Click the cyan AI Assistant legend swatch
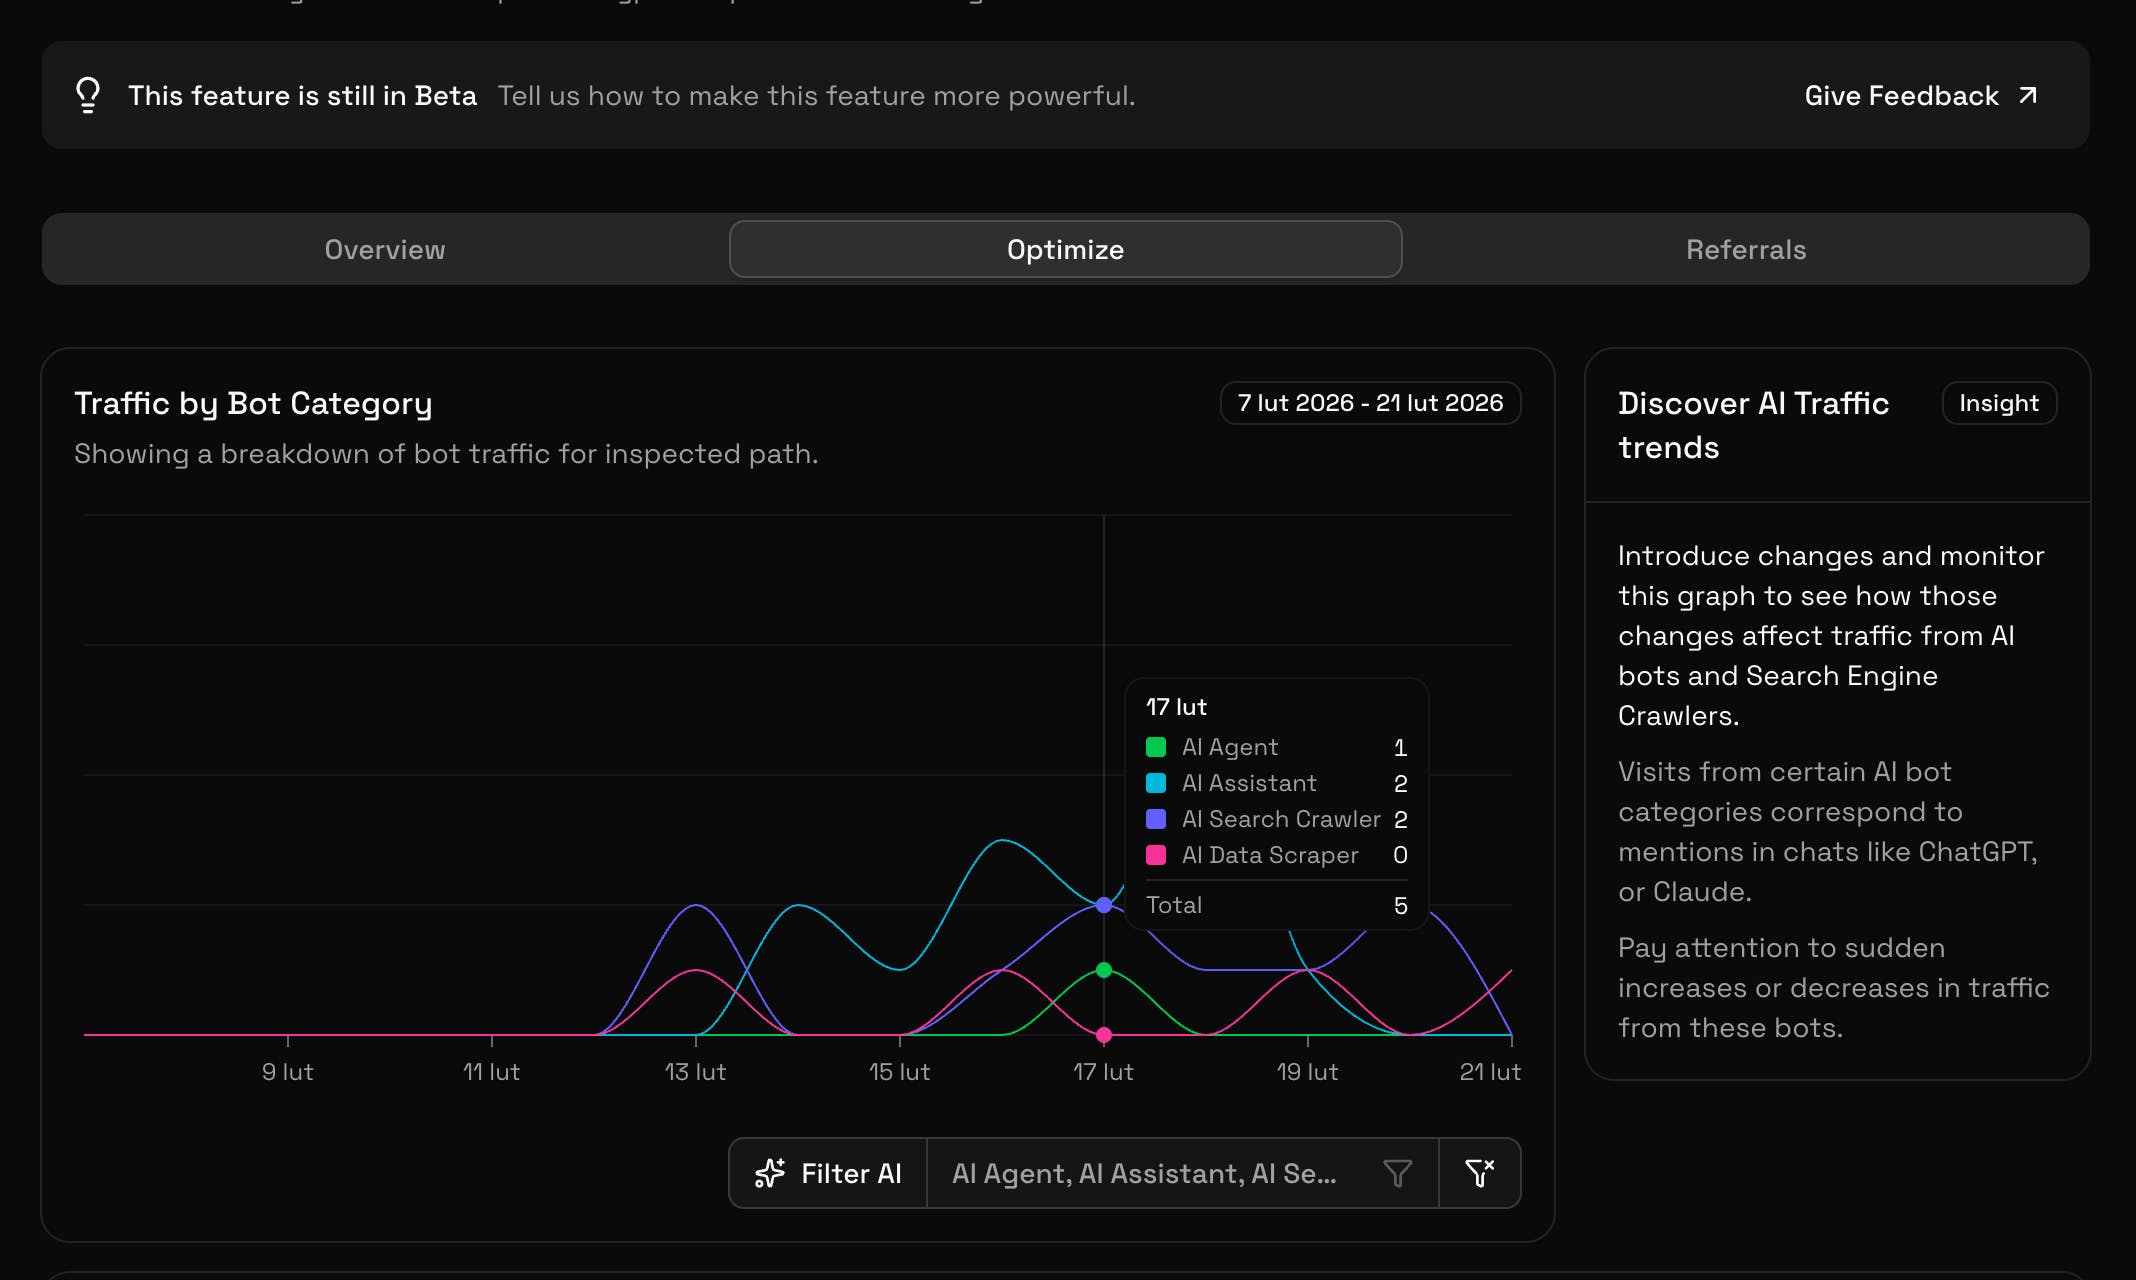The height and width of the screenshot is (1280, 2136). coord(1156,783)
